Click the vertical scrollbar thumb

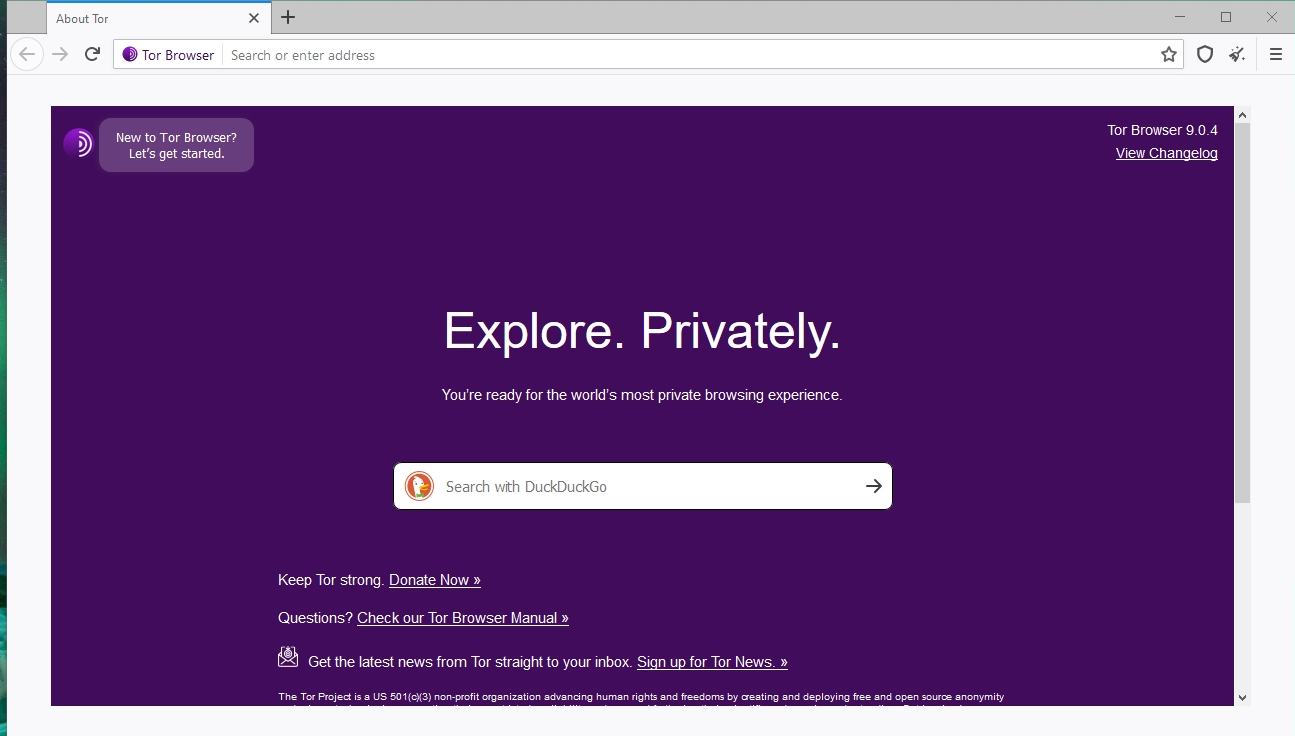click(x=1242, y=314)
